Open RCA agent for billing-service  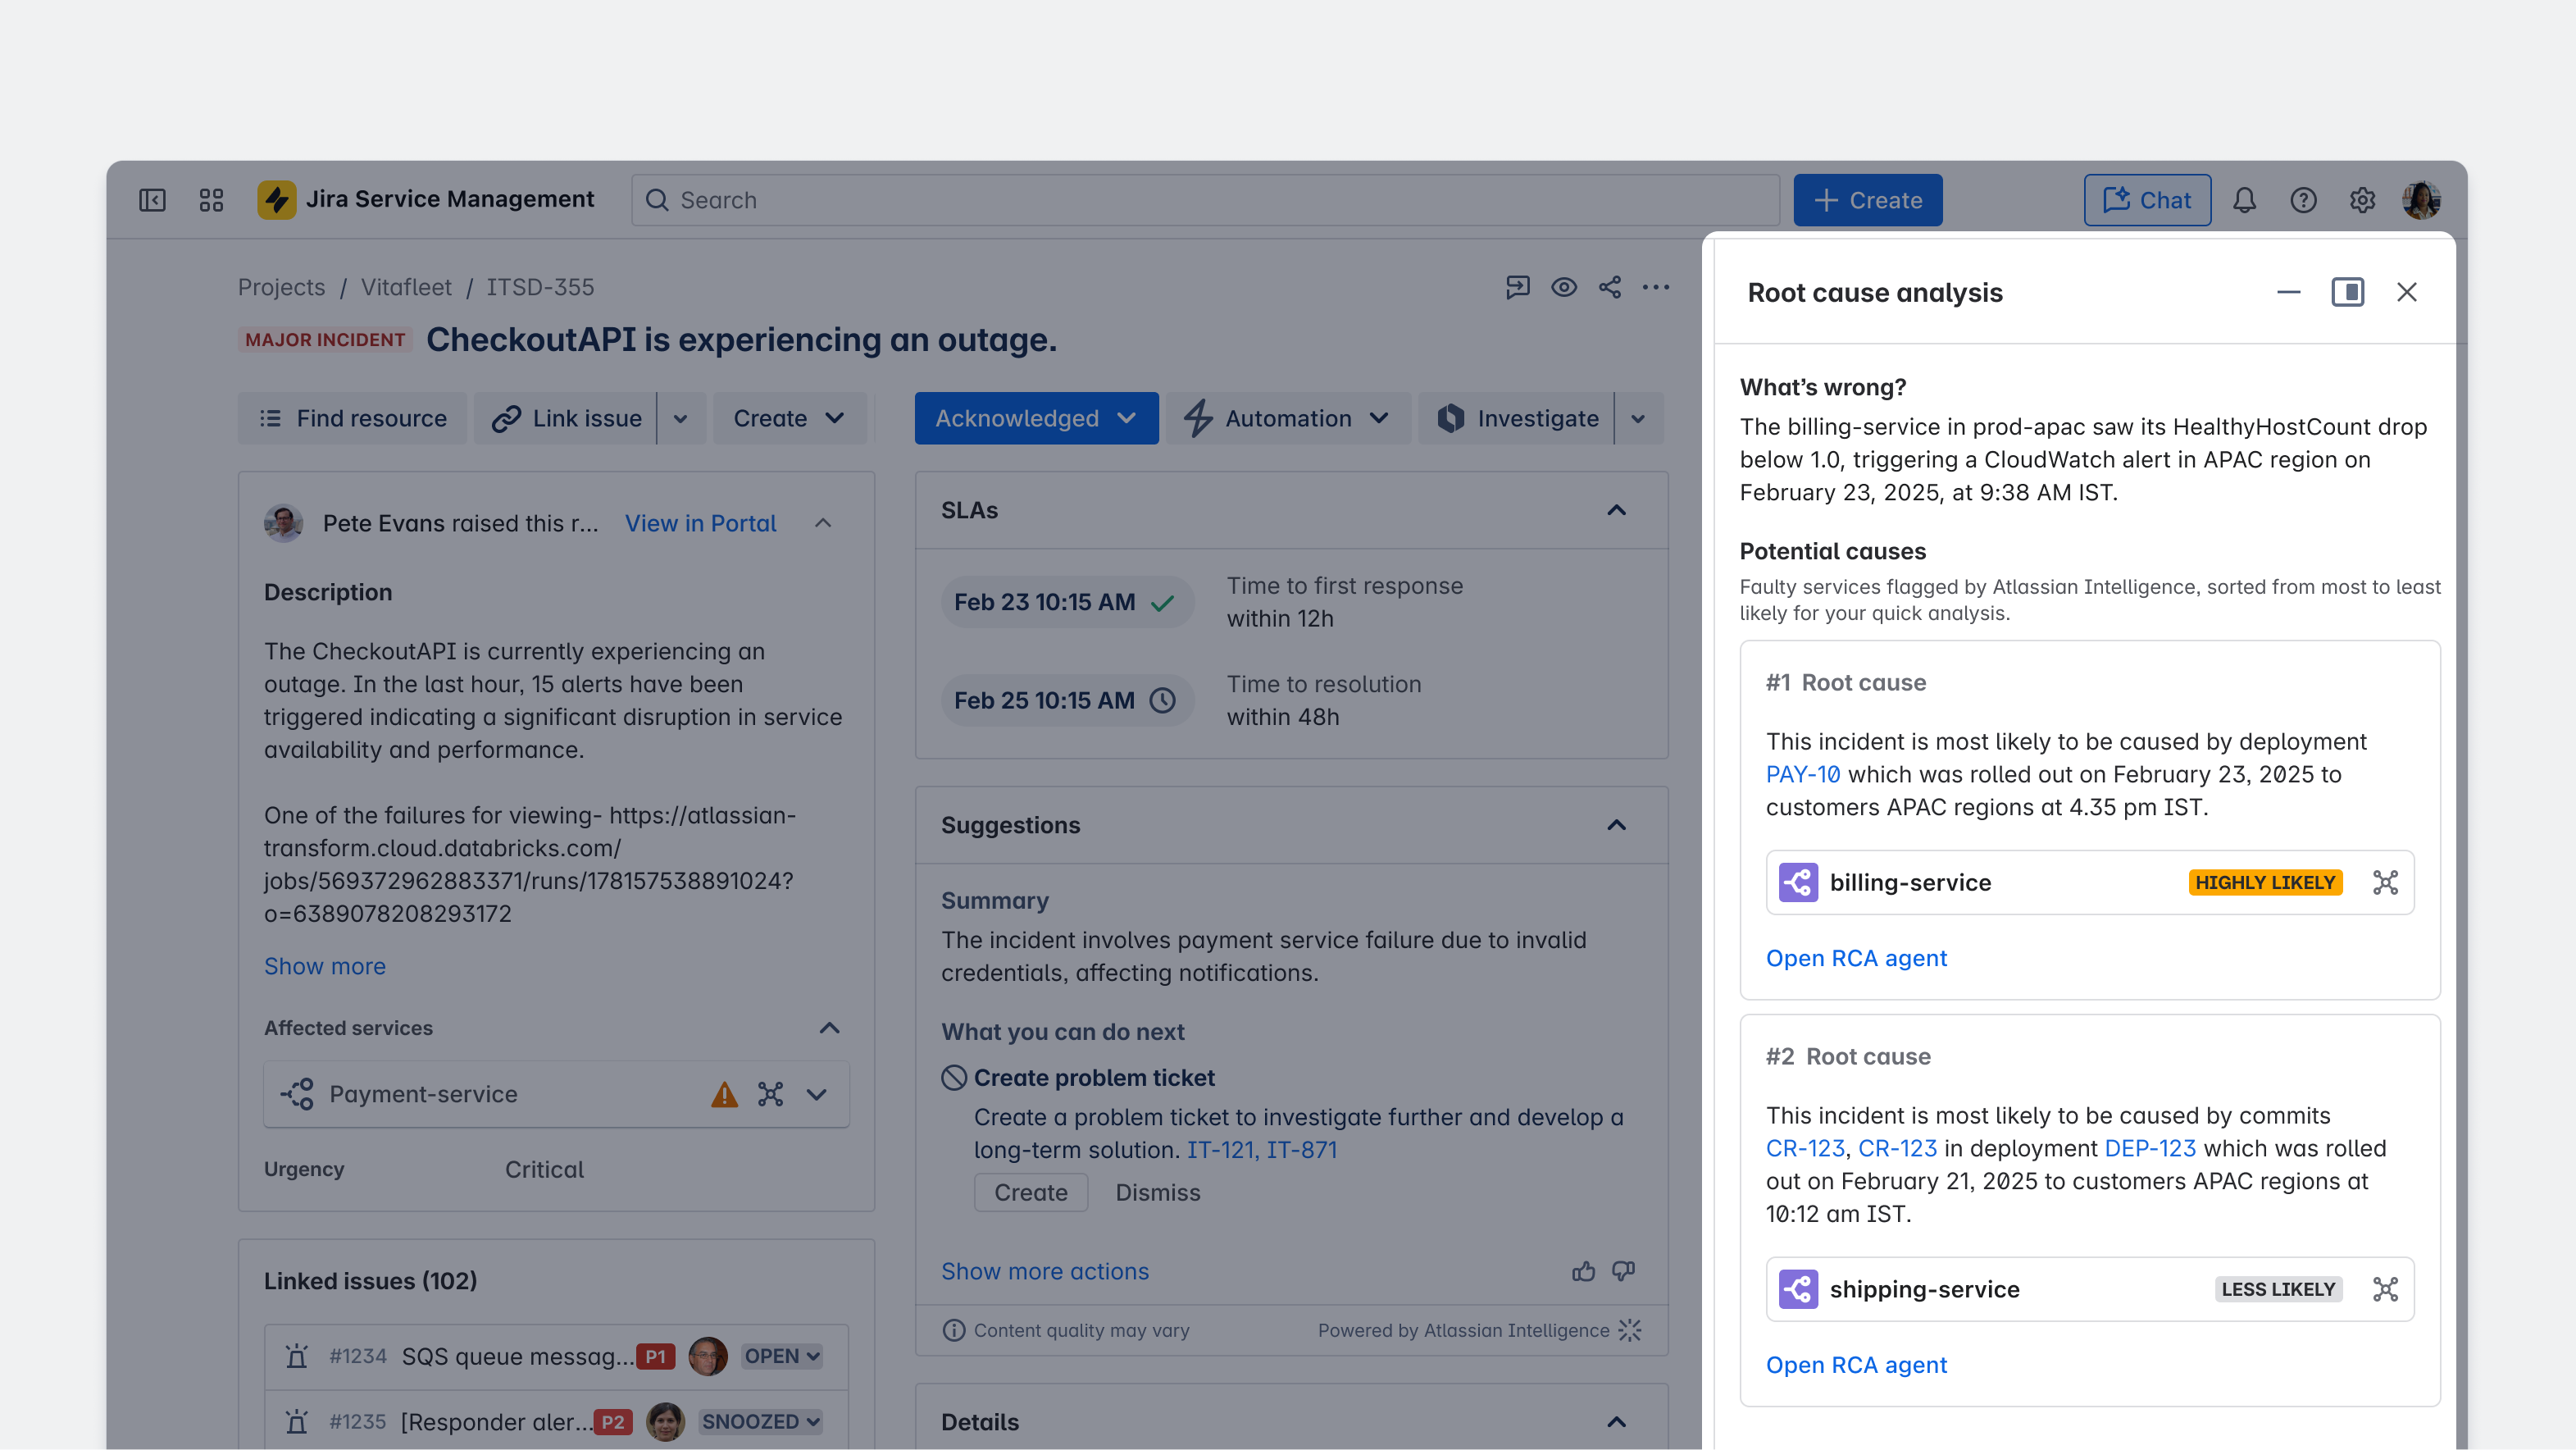coord(1855,957)
